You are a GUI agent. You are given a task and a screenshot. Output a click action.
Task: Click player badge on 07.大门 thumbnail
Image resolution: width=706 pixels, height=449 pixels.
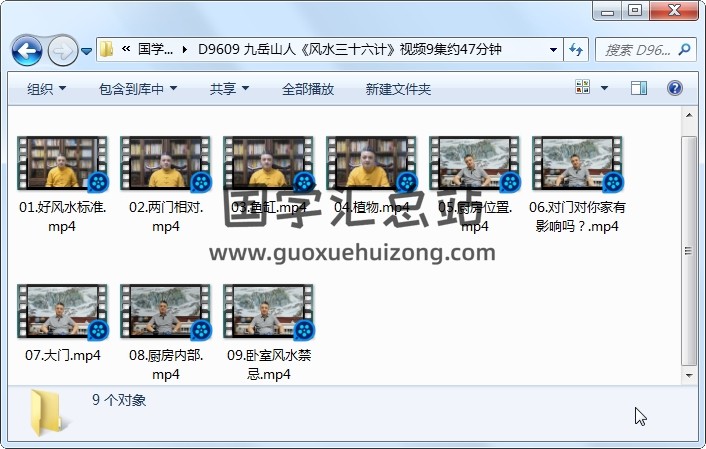click(98, 331)
